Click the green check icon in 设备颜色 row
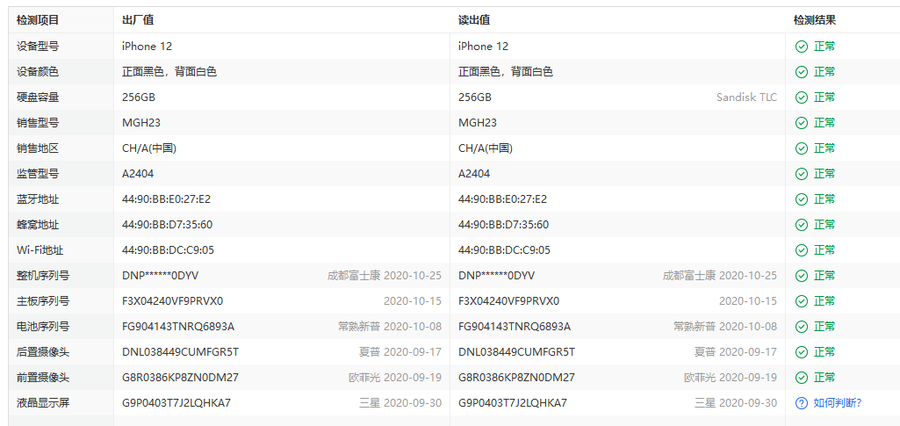This screenshot has height=426, width=900. (801, 72)
